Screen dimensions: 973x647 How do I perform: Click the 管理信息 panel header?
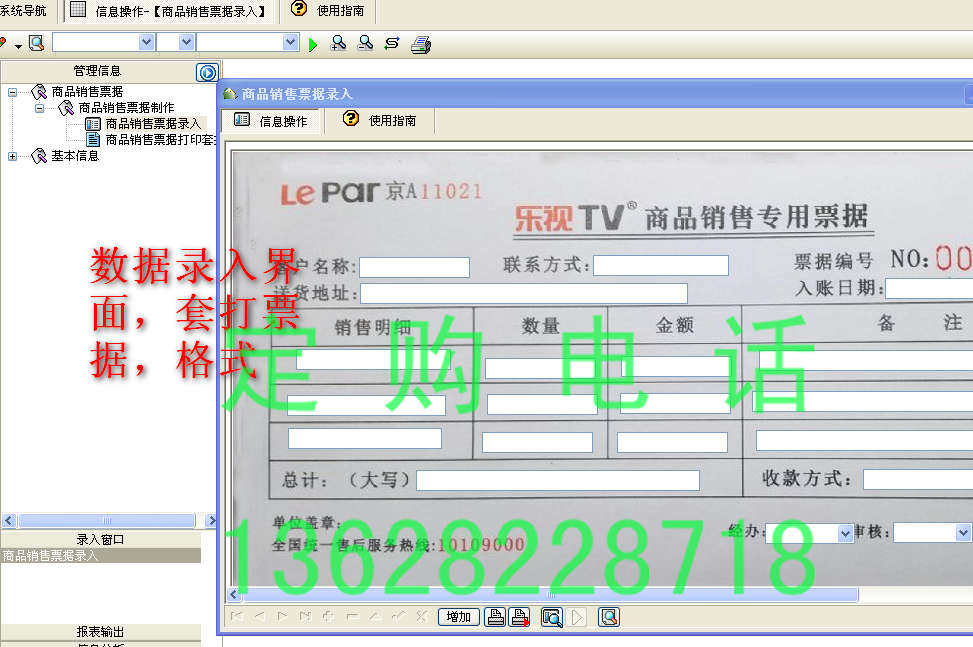pyautogui.click(x=97, y=71)
